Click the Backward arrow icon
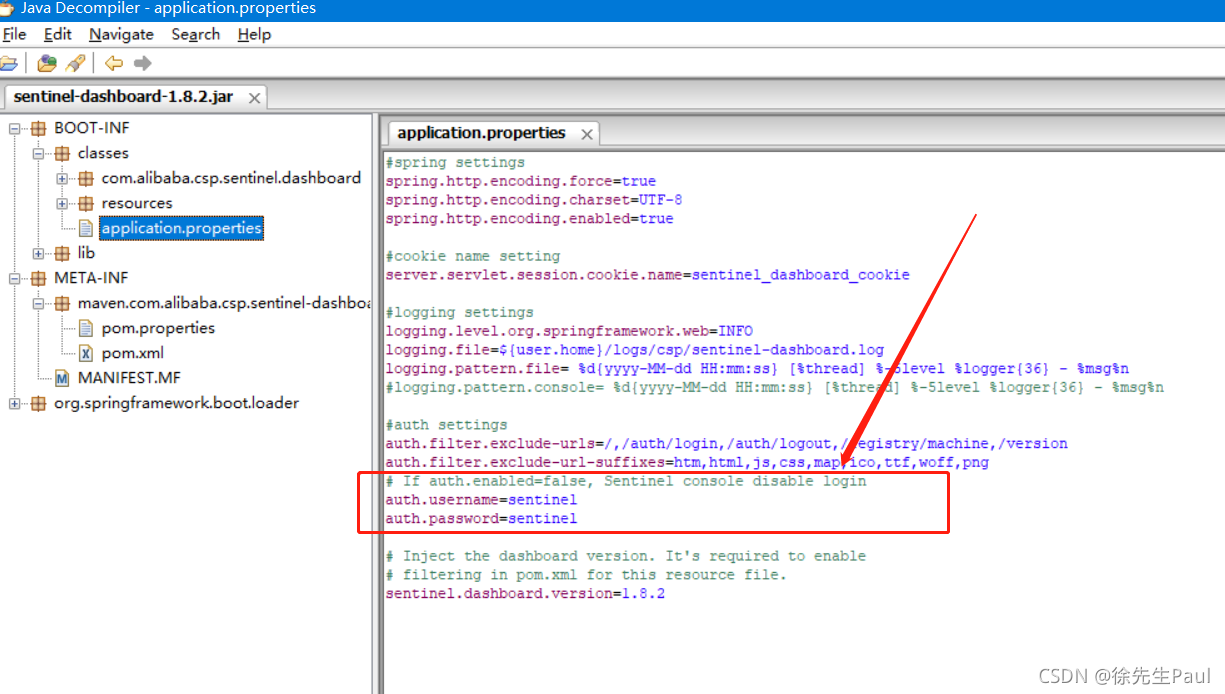This screenshot has width=1225, height=694. tap(114, 63)
